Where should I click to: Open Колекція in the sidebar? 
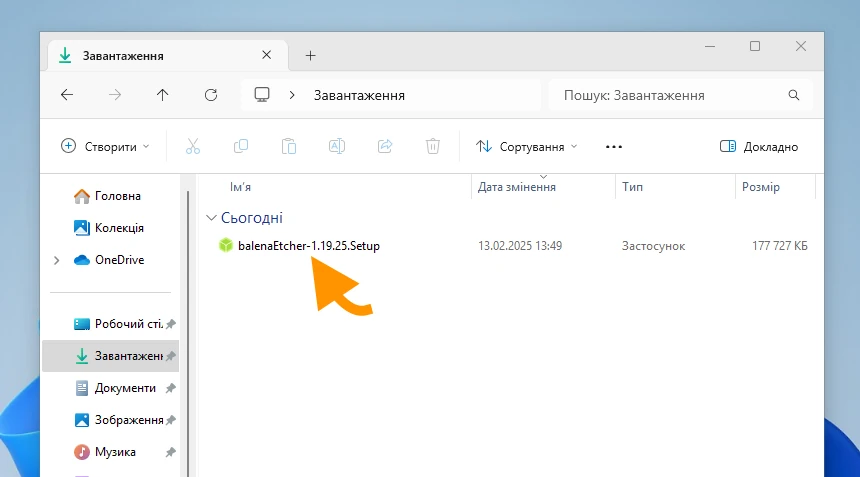tap(109, 228)
